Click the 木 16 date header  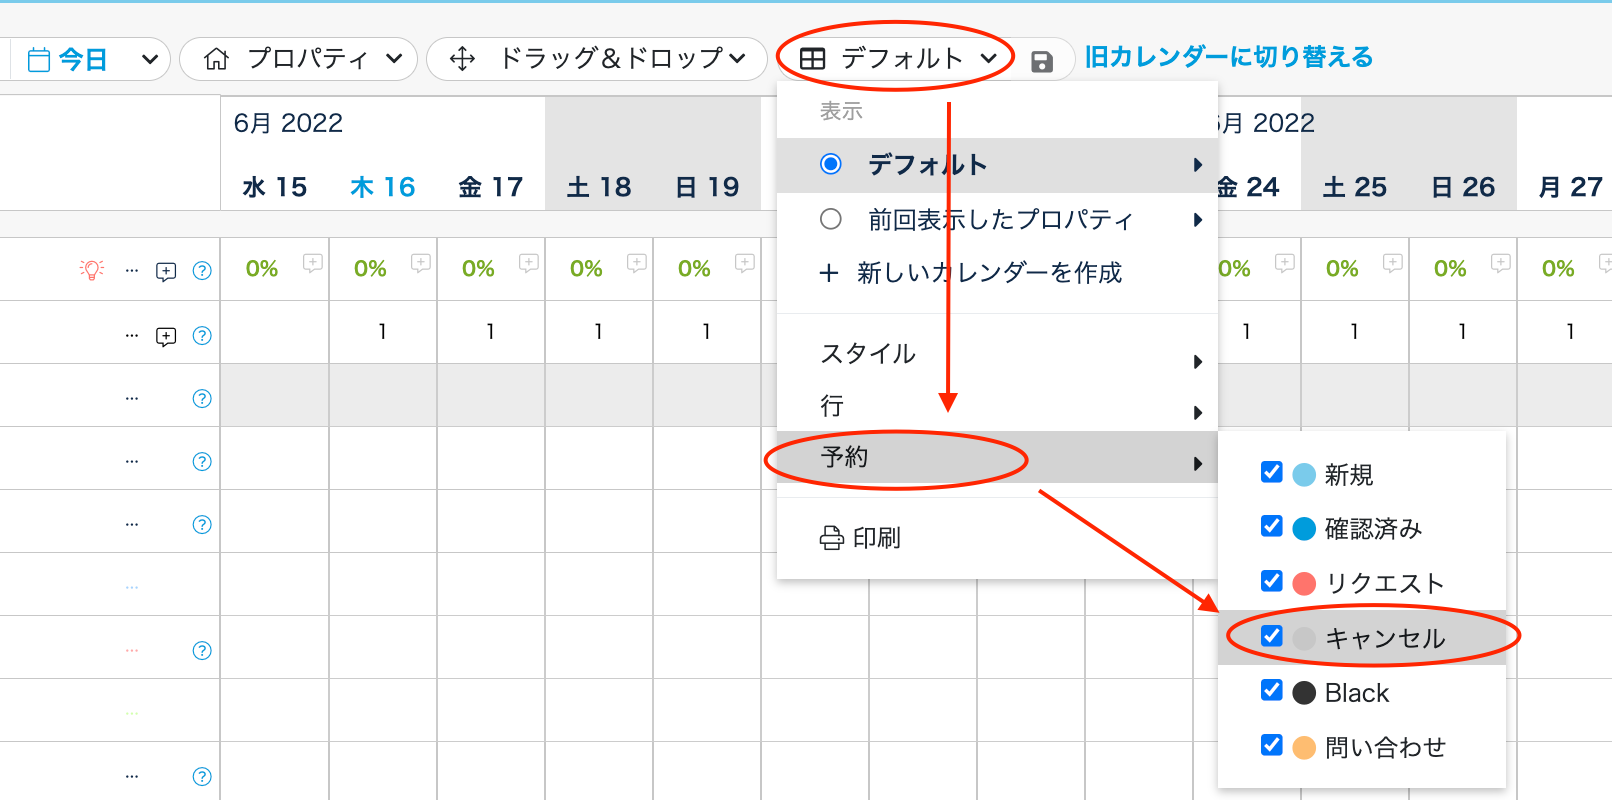383,187
